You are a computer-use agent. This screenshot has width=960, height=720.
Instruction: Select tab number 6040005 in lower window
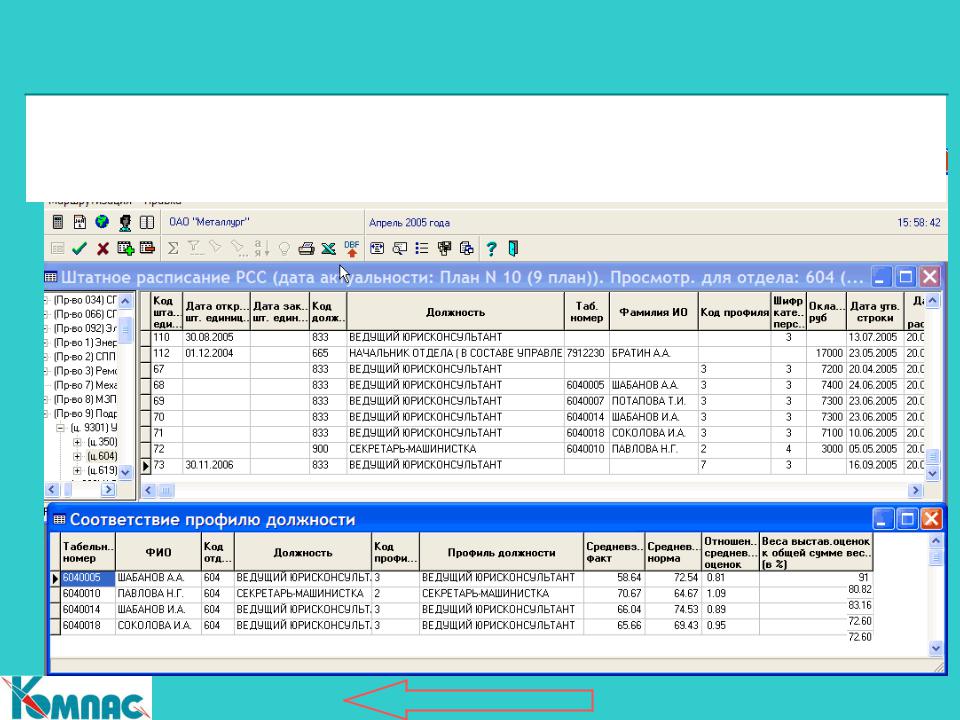coord(88,577)
